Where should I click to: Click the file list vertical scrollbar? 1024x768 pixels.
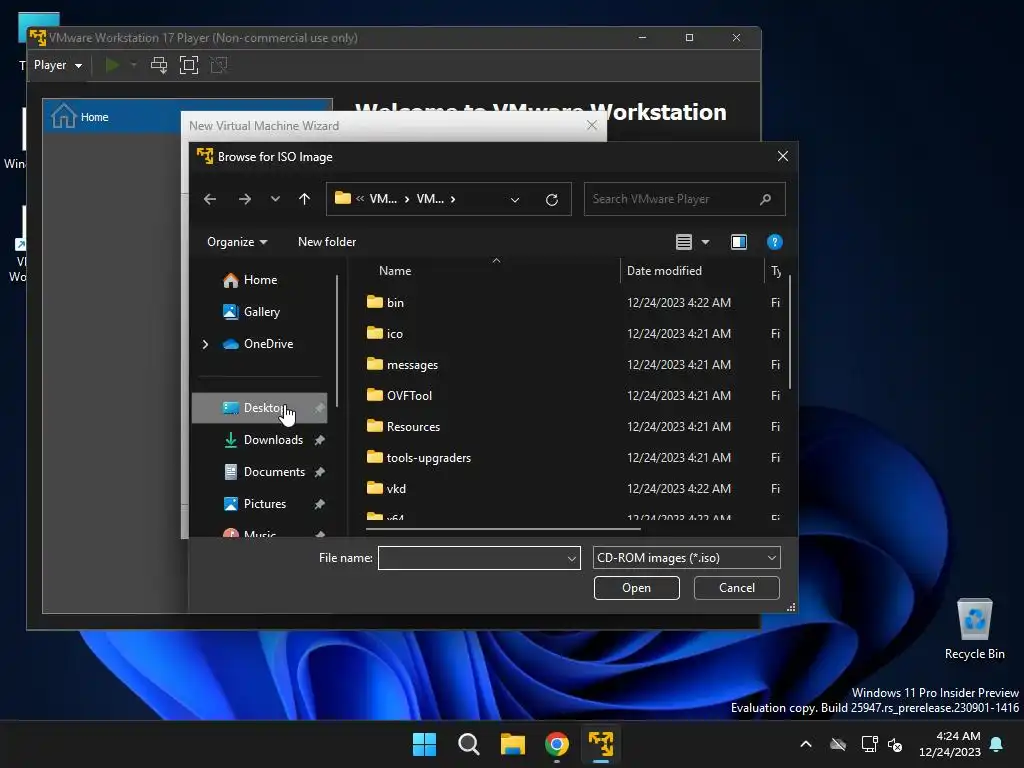click(x=790, y=332)
